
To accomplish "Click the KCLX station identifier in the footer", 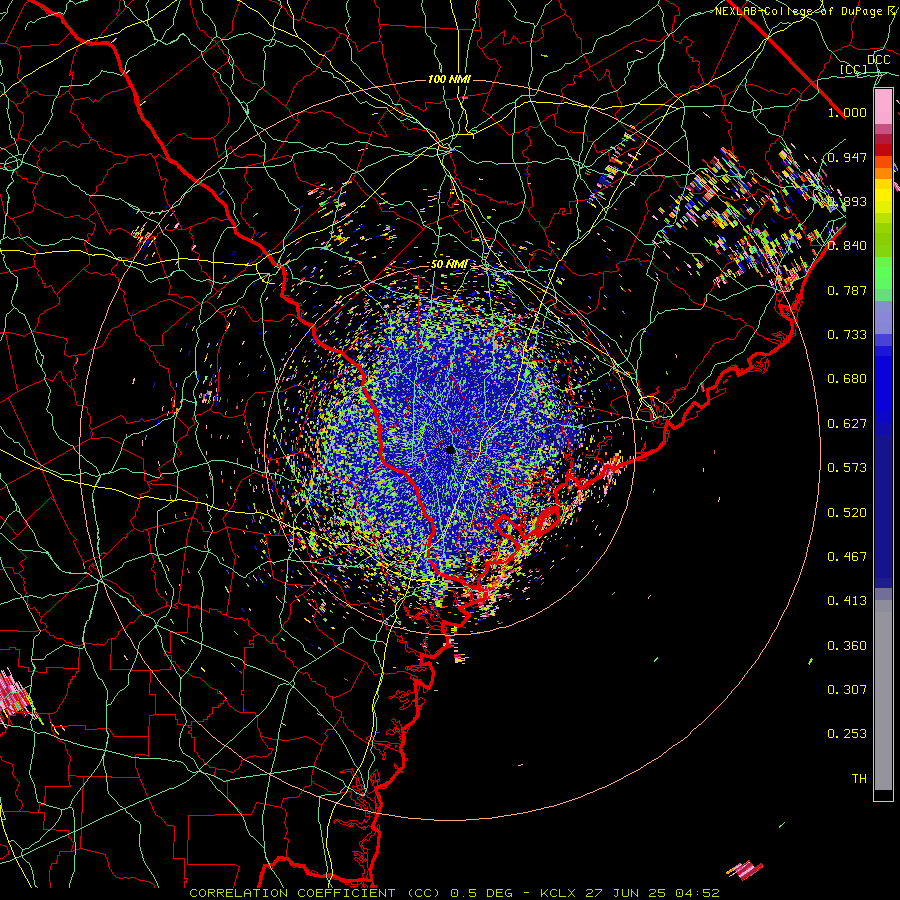I will pyautogui.click(x=557, y=893).
